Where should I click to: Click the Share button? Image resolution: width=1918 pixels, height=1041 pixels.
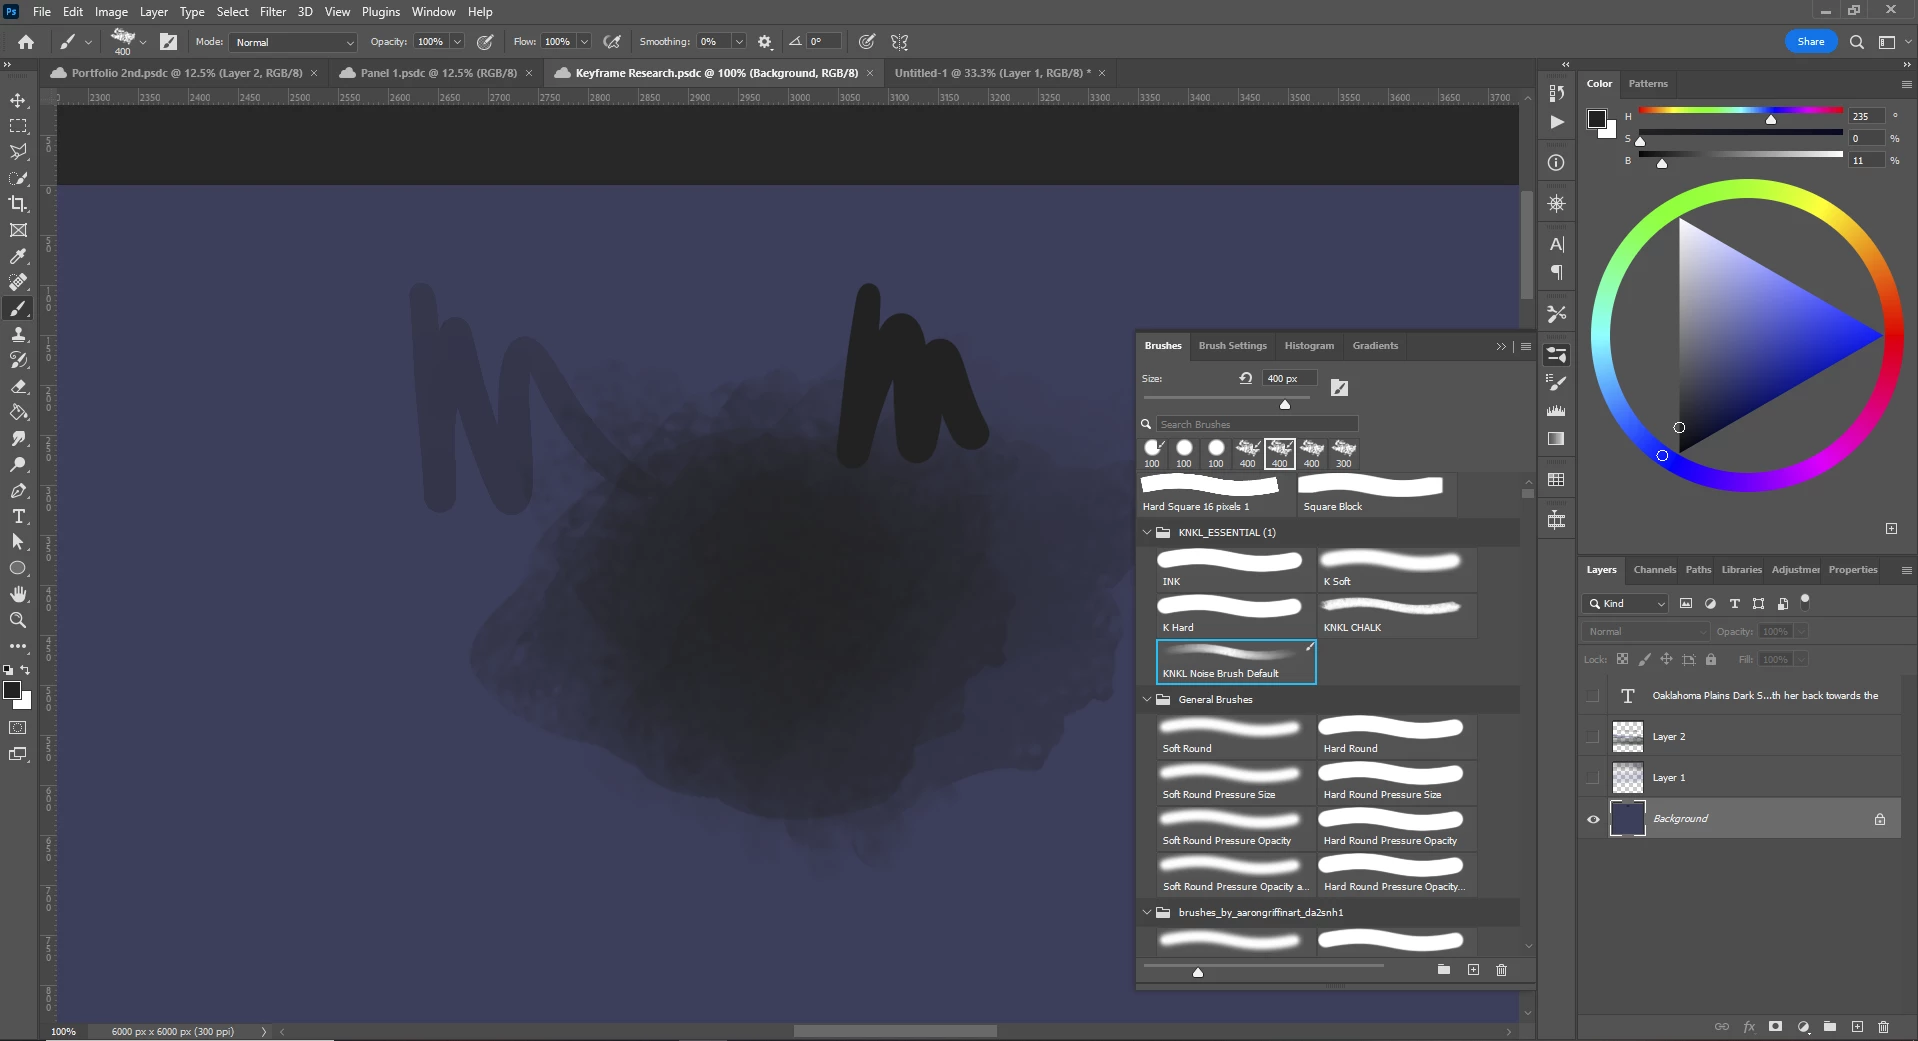[1810, 42]
